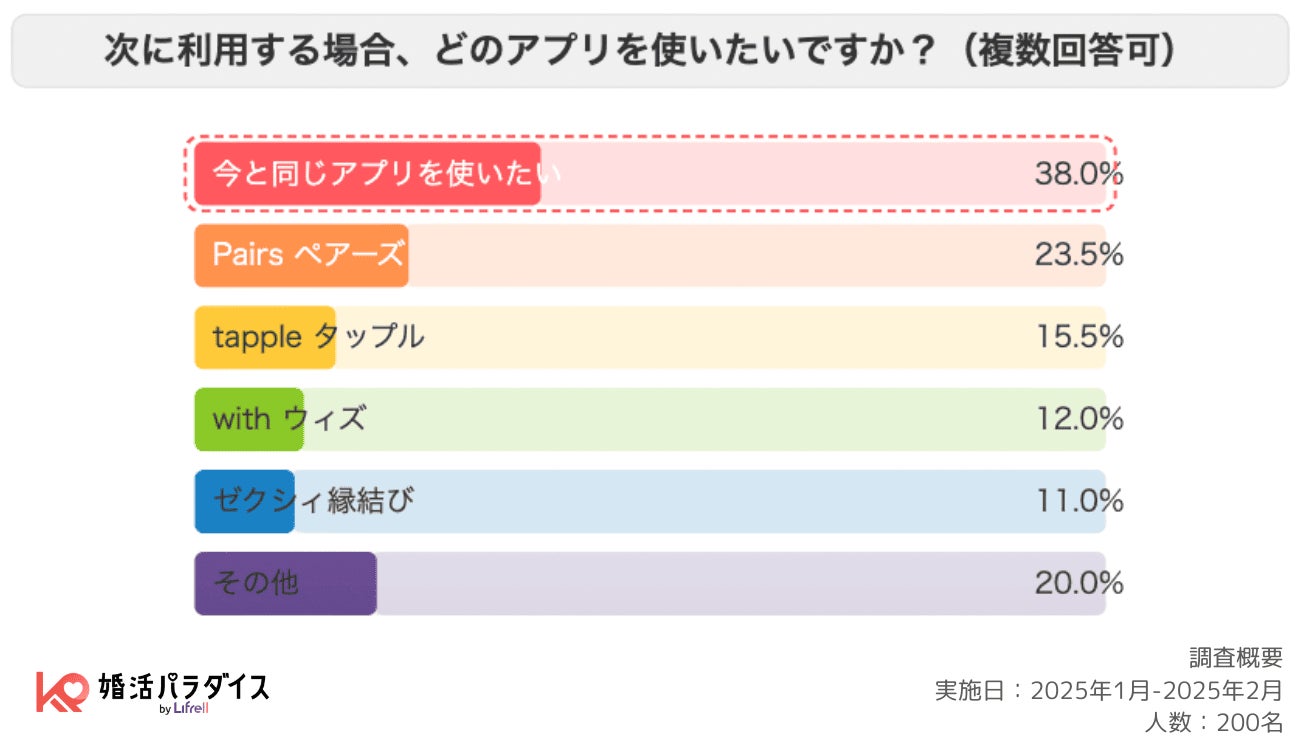
Task: Click the 12.0% percentage label
Action: (1078, 419)
